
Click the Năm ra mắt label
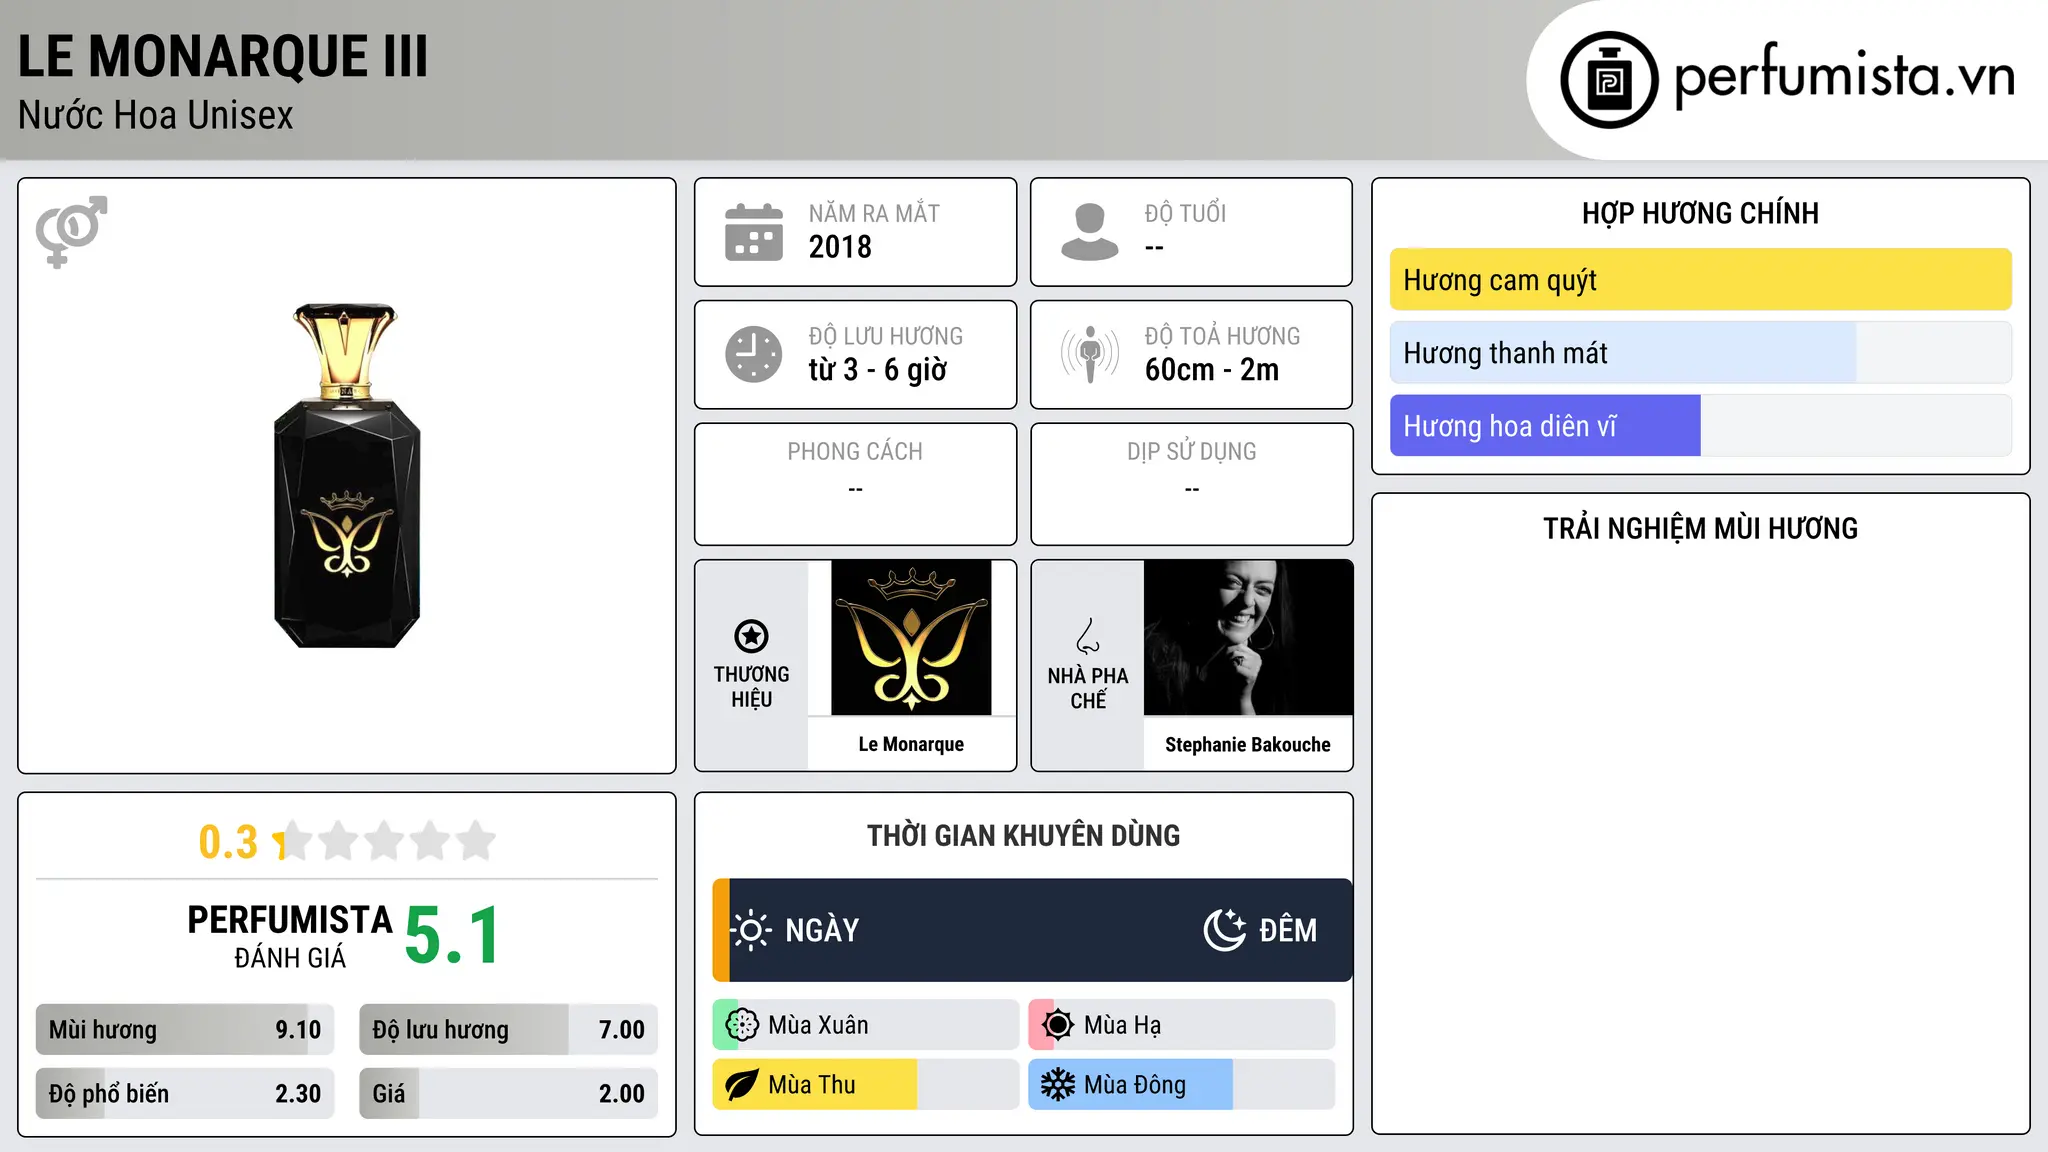coord(874,213)
